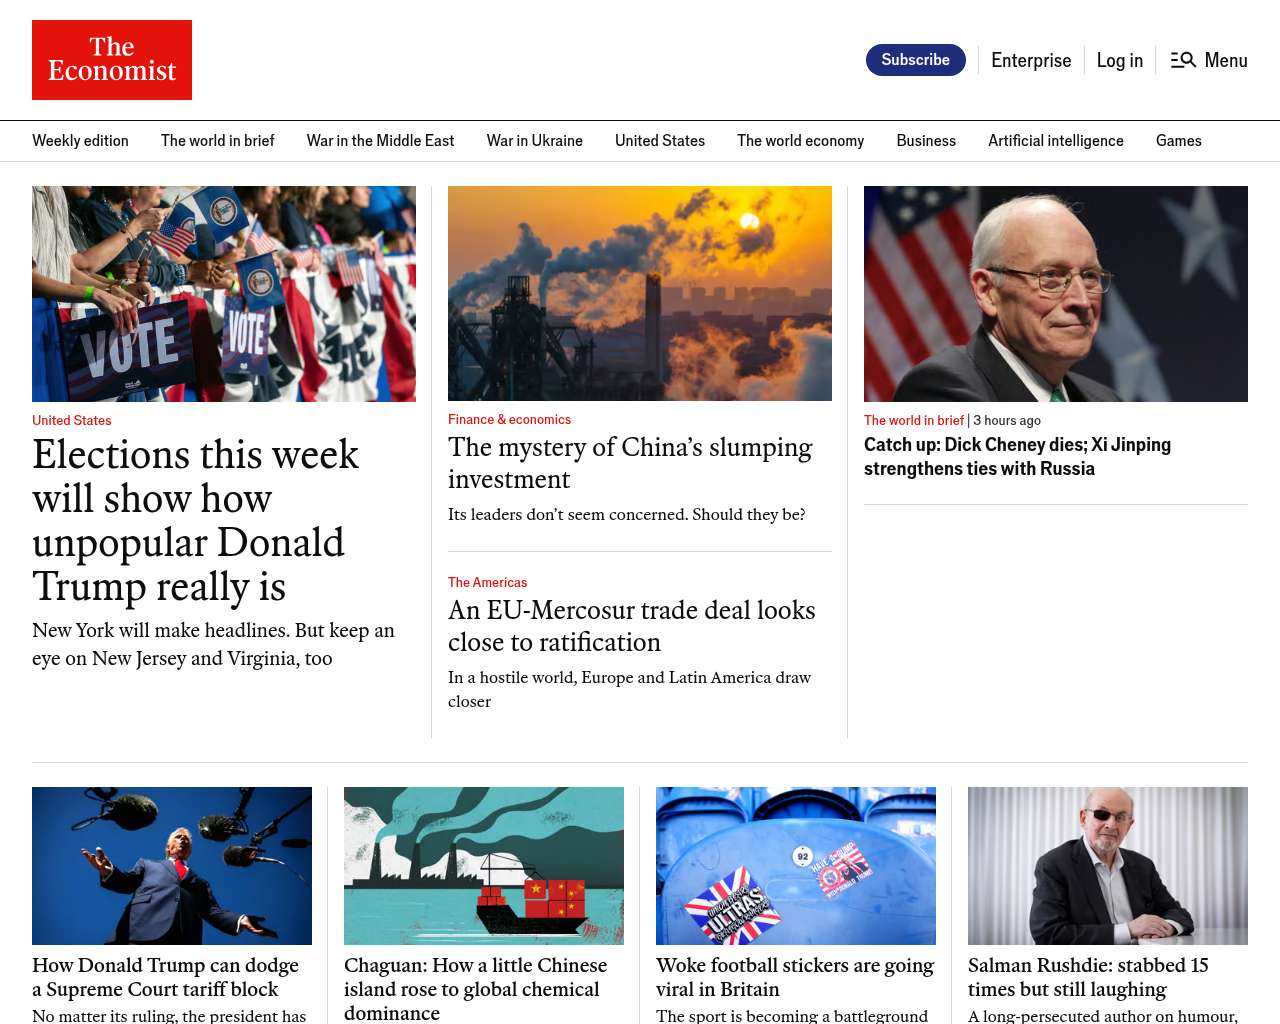This screenshot has height=1024, width=1280.
Task: Open Artificial intelligence section
Action: click(1055, 141)
